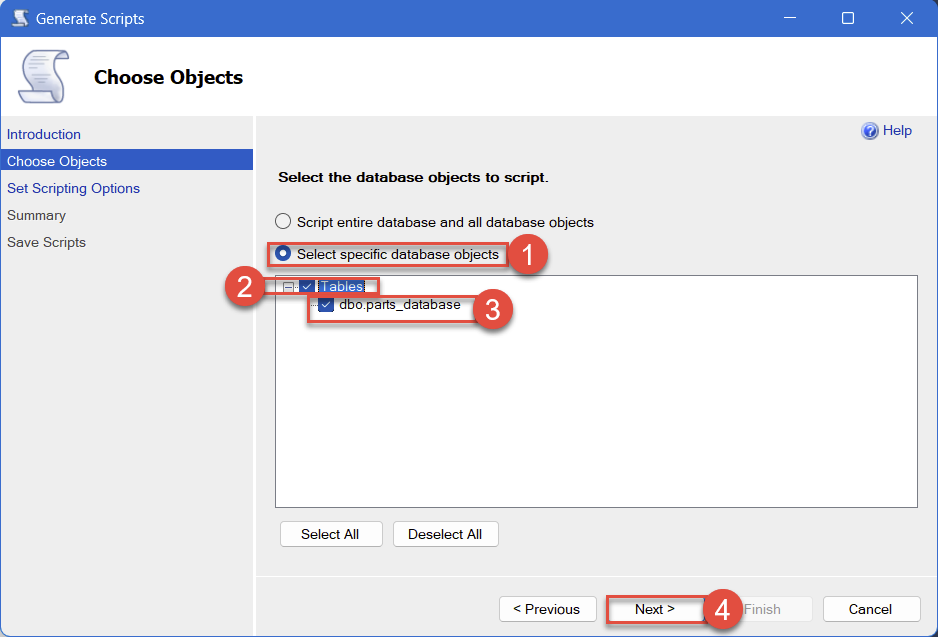Maximize the Generate Scripts window
938x637 pixels.
(x=848, y=18)
